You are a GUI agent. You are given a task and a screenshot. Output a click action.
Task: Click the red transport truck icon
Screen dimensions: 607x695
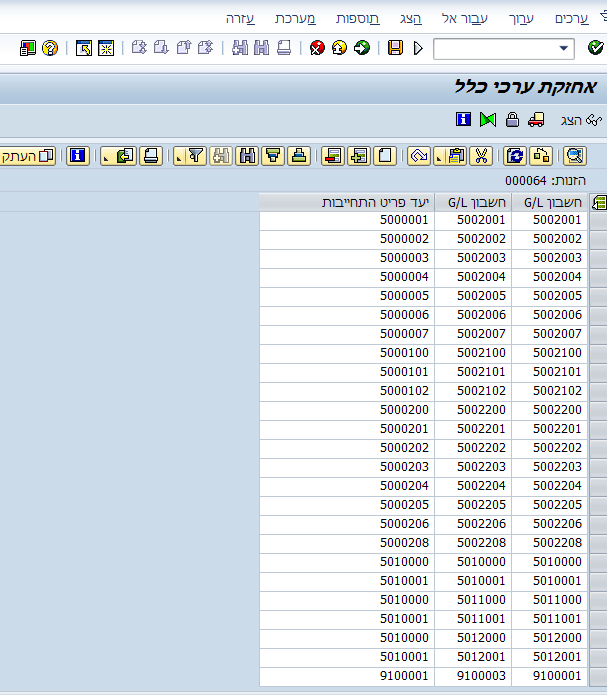point(536,120)
